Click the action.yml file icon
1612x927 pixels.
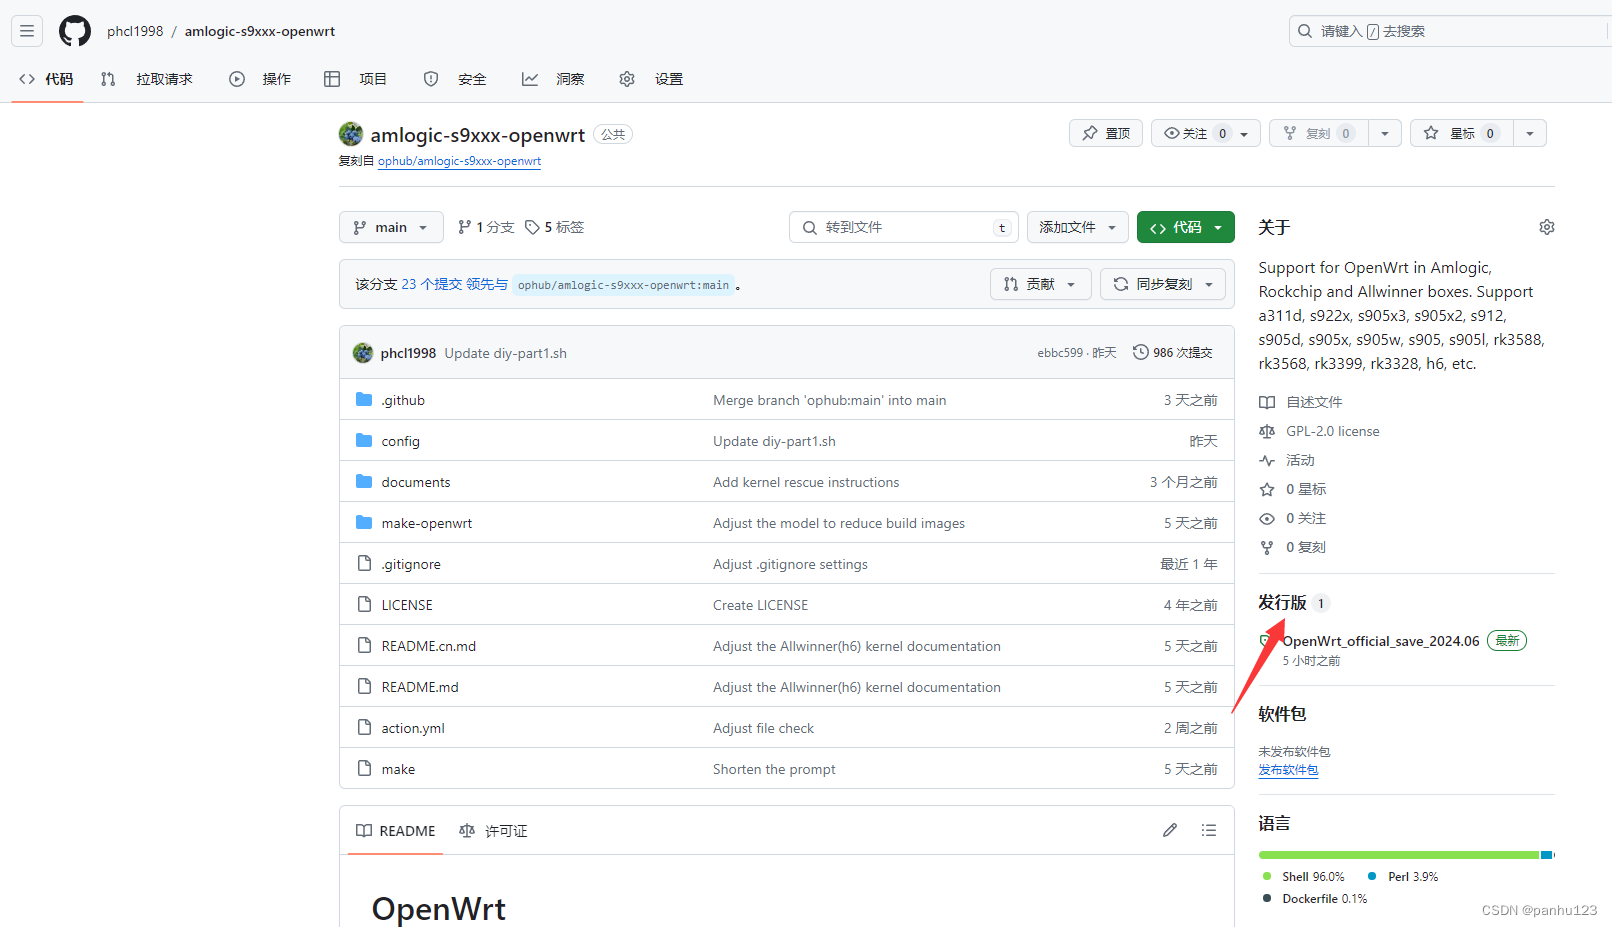tap(364, 728)
